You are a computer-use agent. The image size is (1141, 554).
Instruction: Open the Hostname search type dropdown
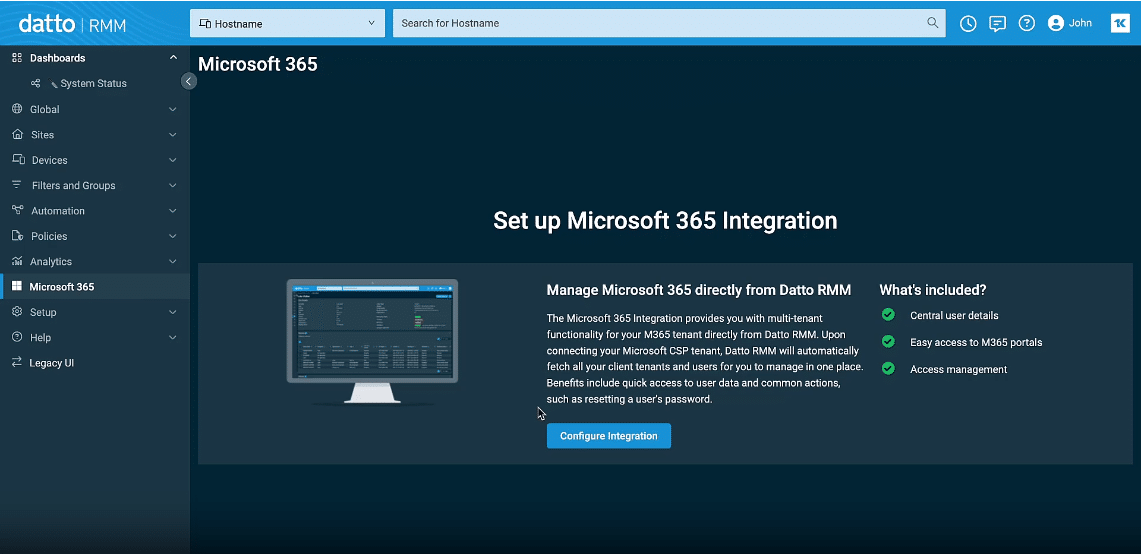(x=287, y=23)
